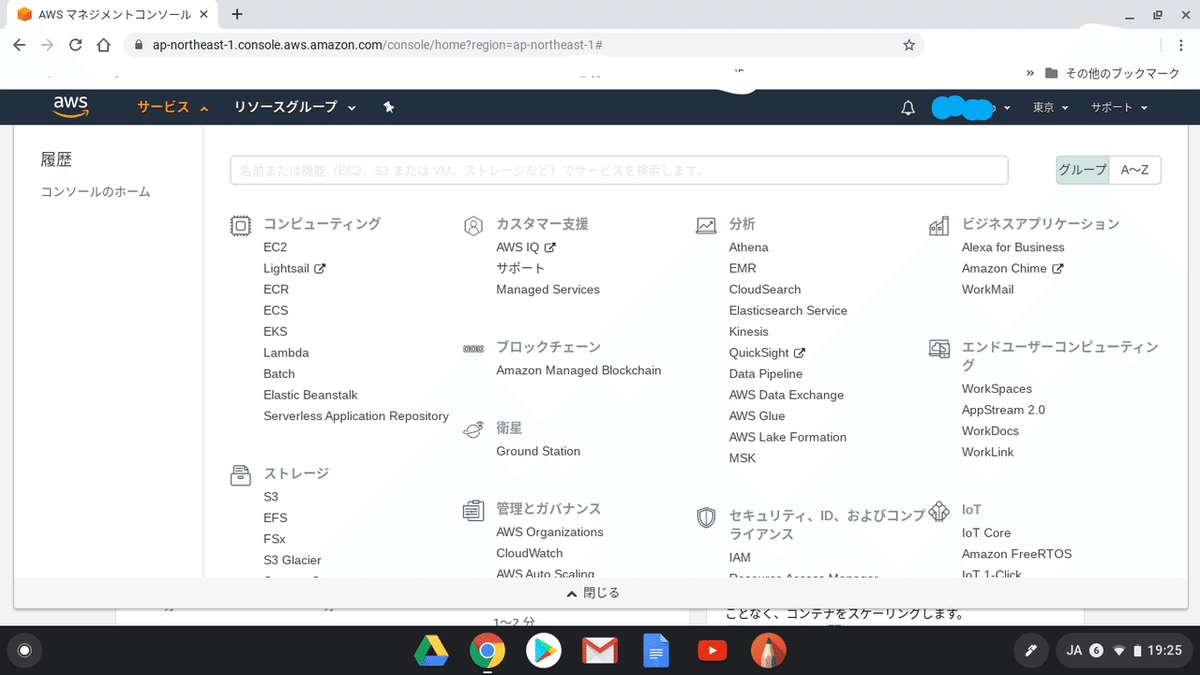1200x675 pixels.
Task: Open the IAM service
Action: tap(740, 557)
